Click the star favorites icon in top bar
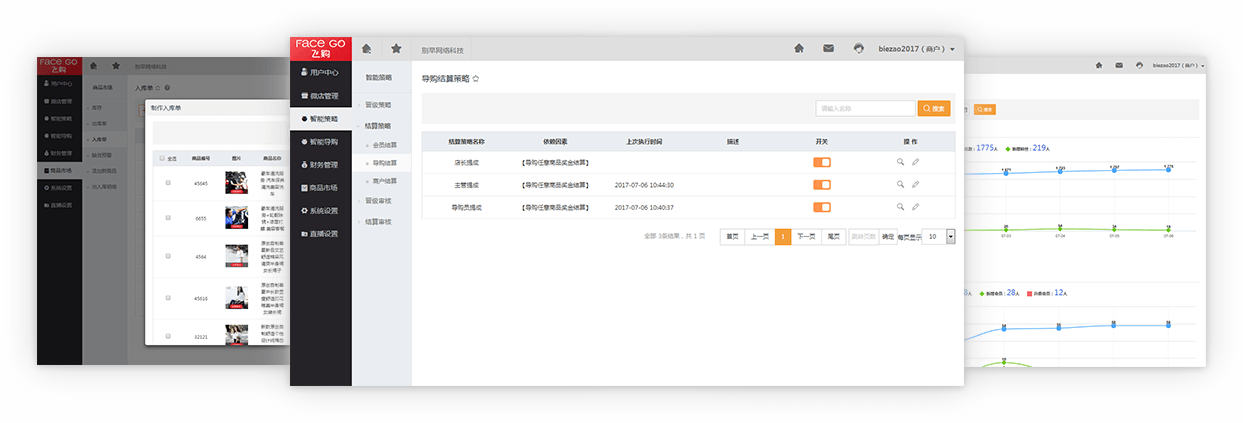The width and height of the screenshot is (1243, 423). (396, 49)
